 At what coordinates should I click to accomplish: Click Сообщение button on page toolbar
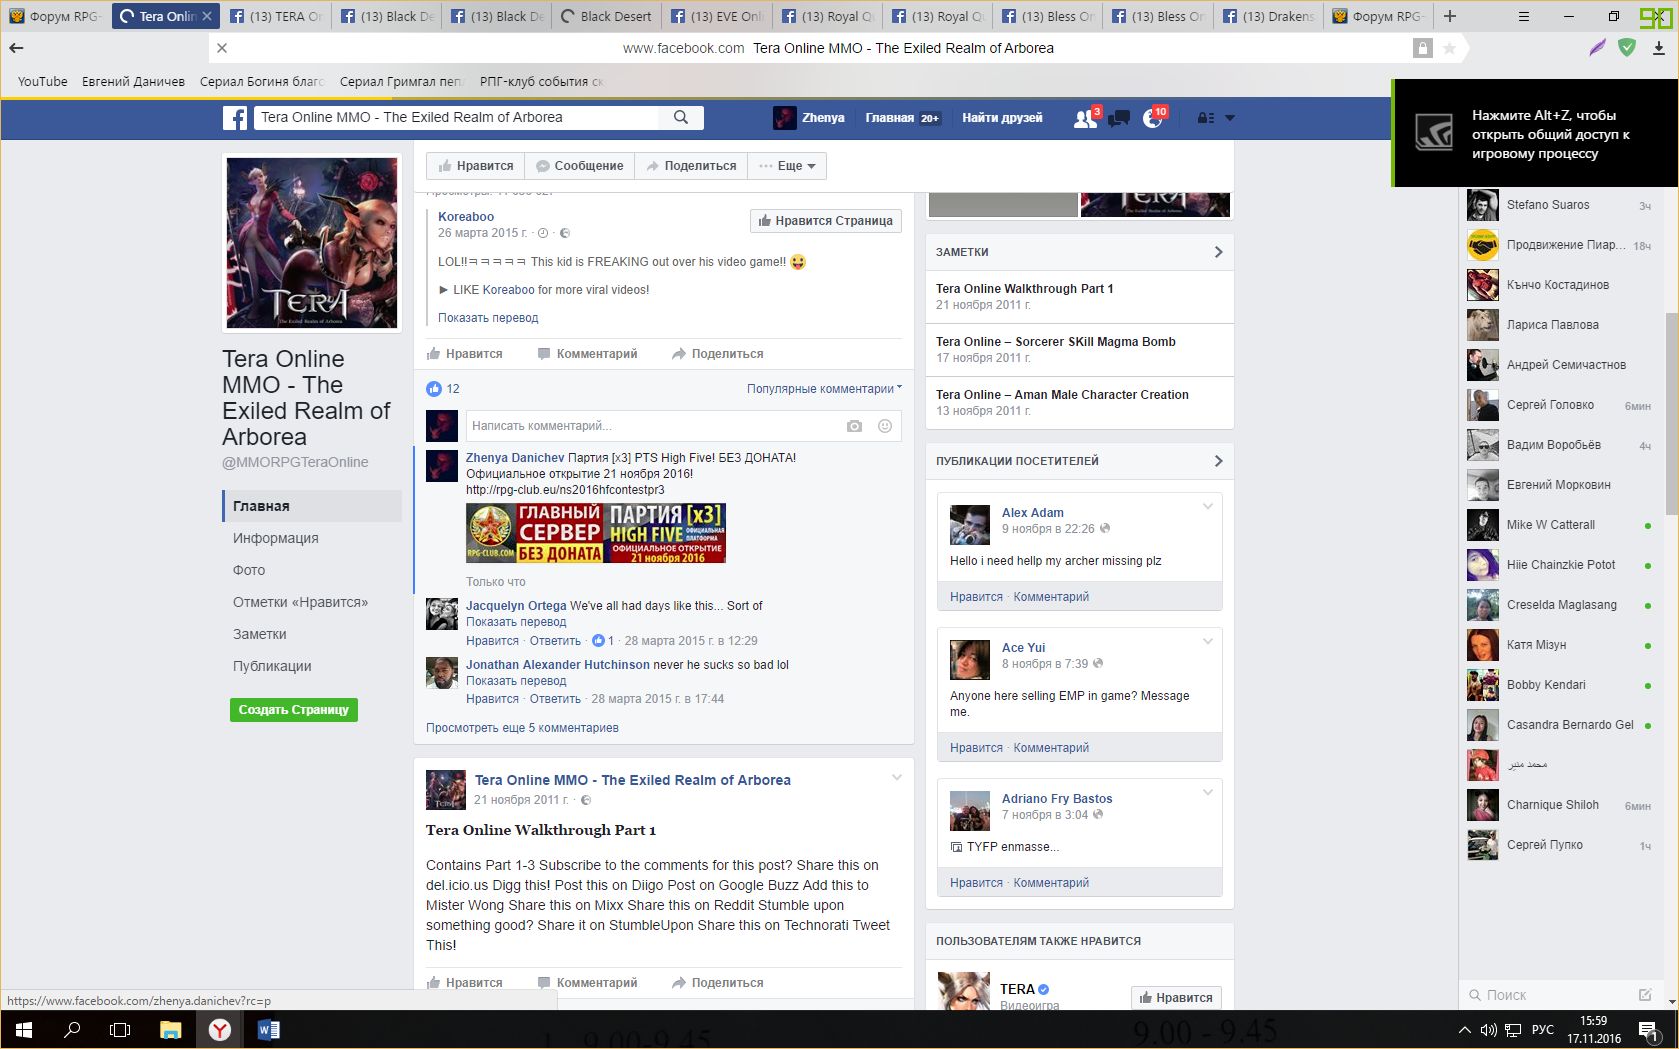click(579, 166)
